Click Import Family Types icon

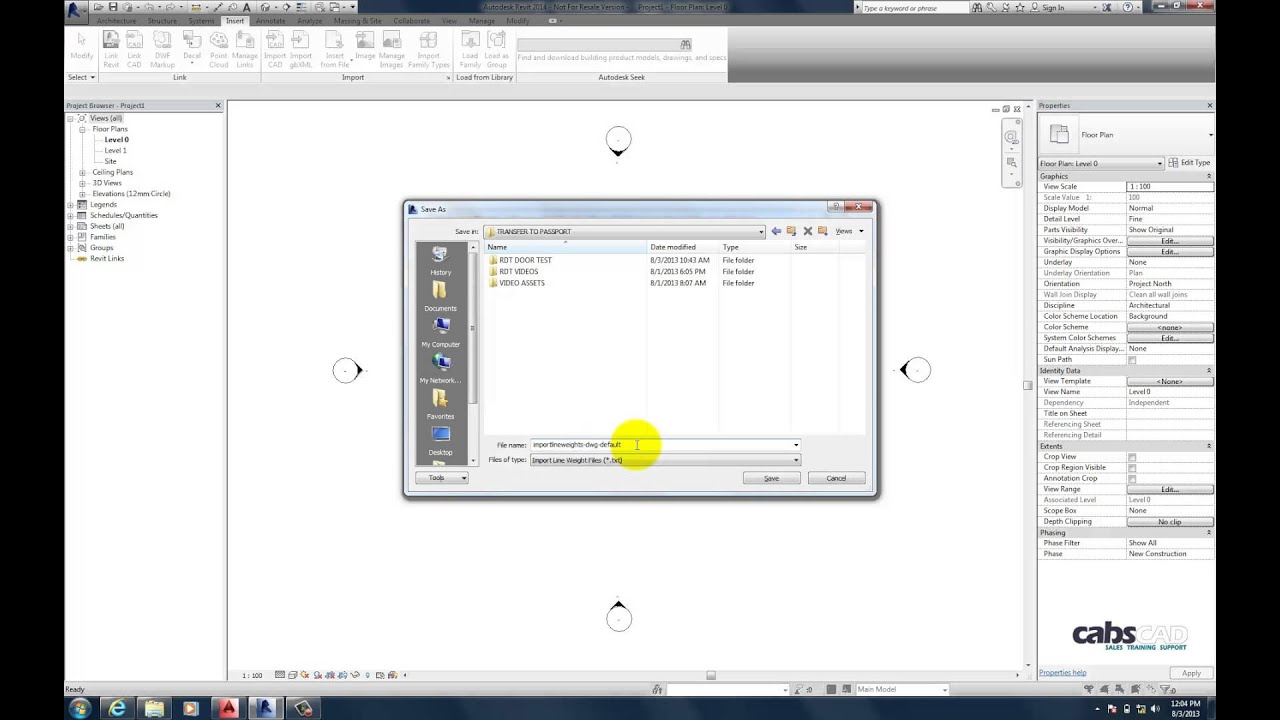coord(428,48)
